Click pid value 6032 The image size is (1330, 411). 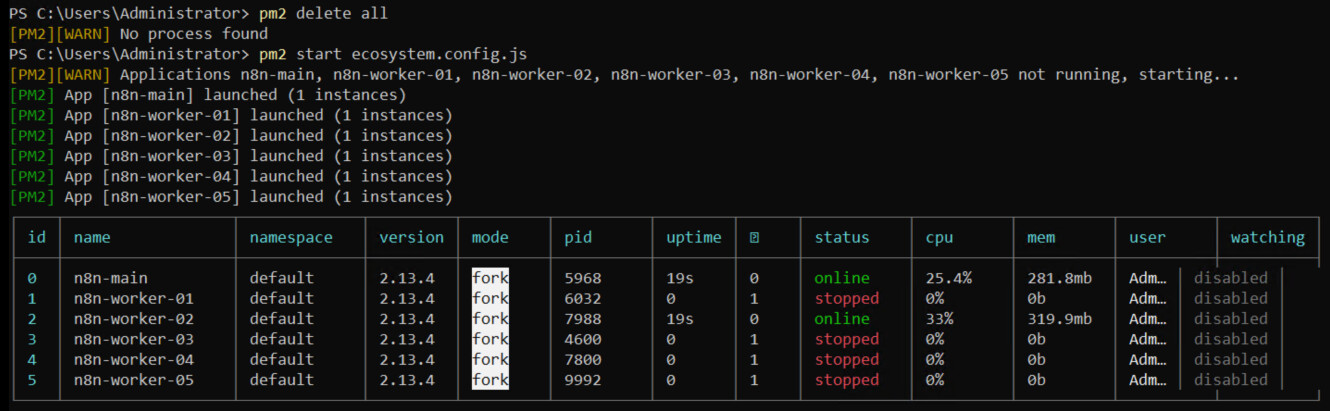(583, 298)
